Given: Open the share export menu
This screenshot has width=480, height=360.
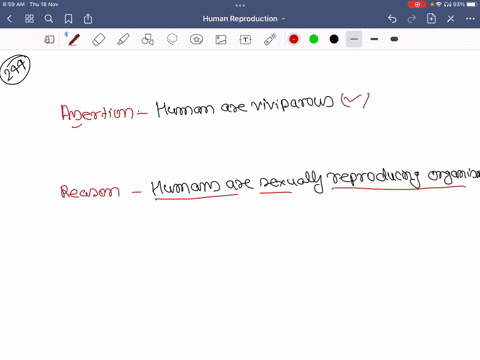Looking at the screenshot, I should coord(88,19).
